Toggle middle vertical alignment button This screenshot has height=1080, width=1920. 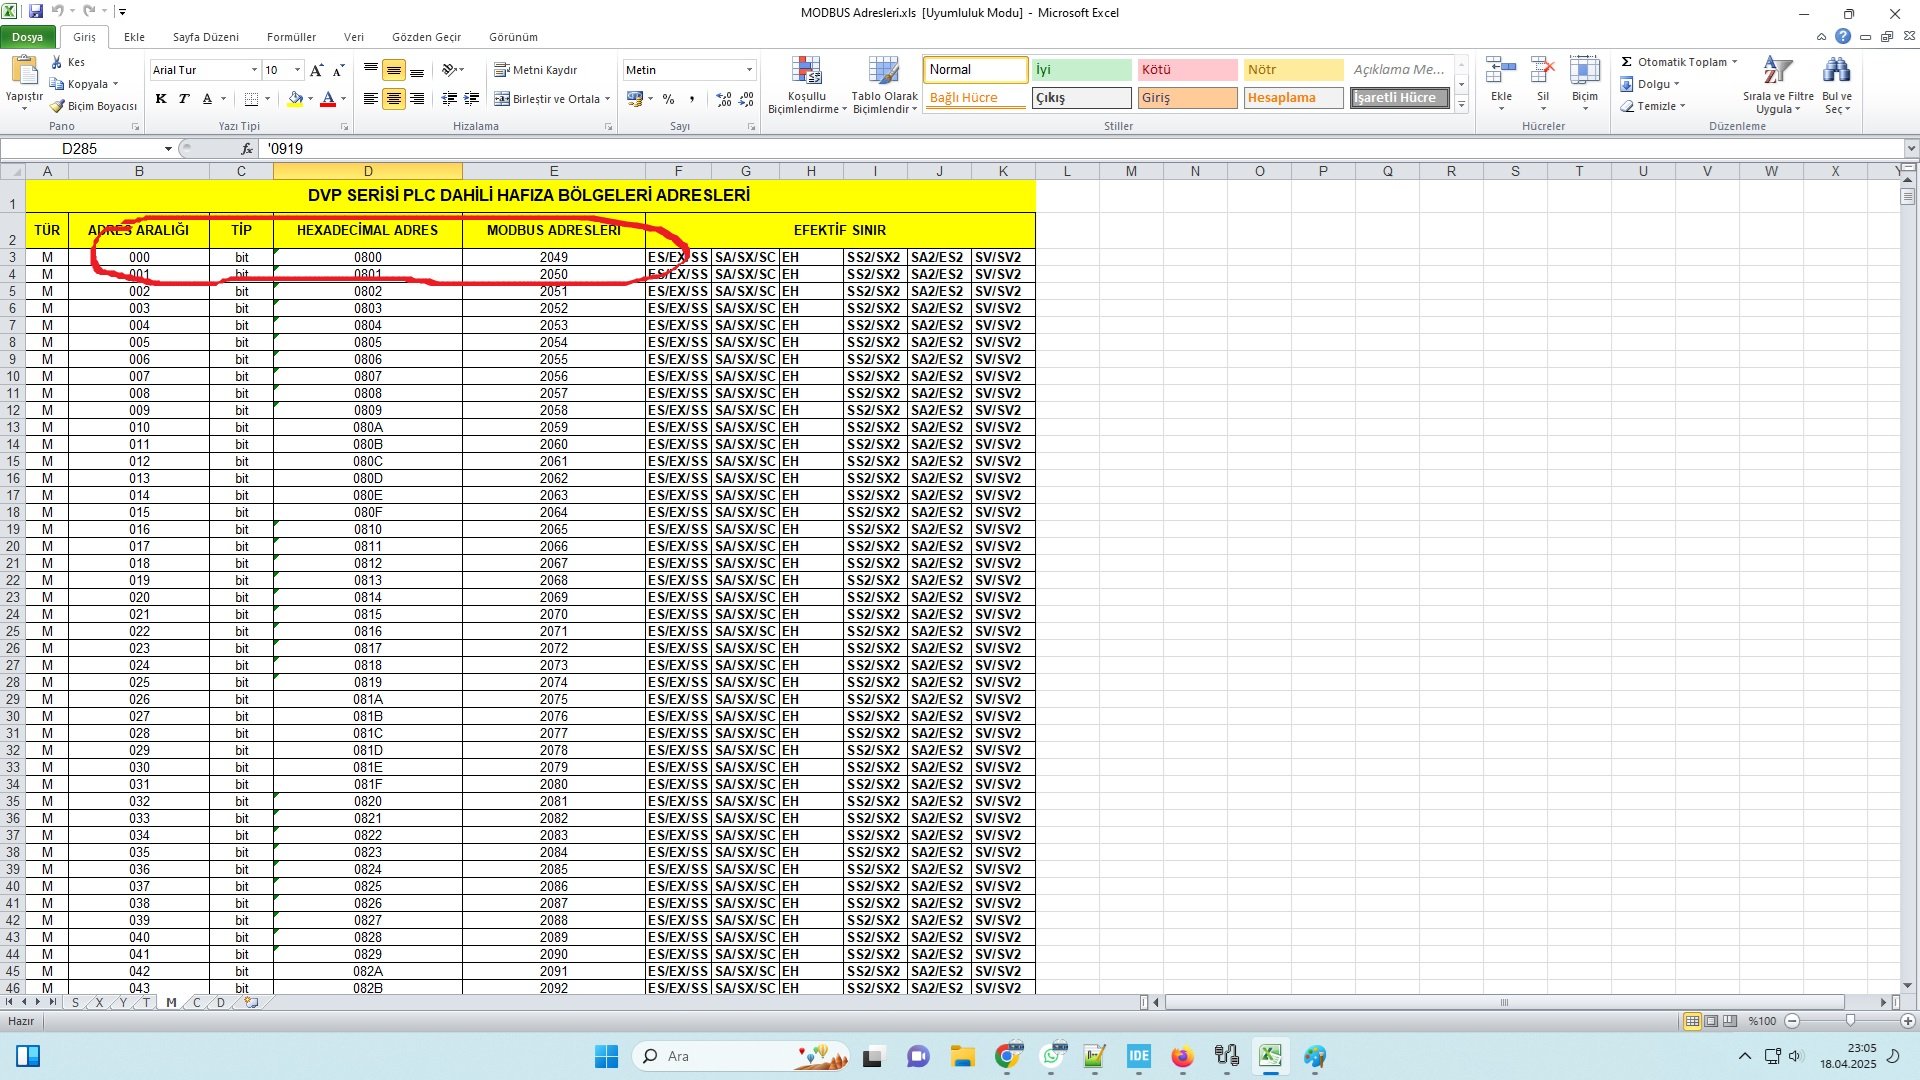click(x=394, y=70)
